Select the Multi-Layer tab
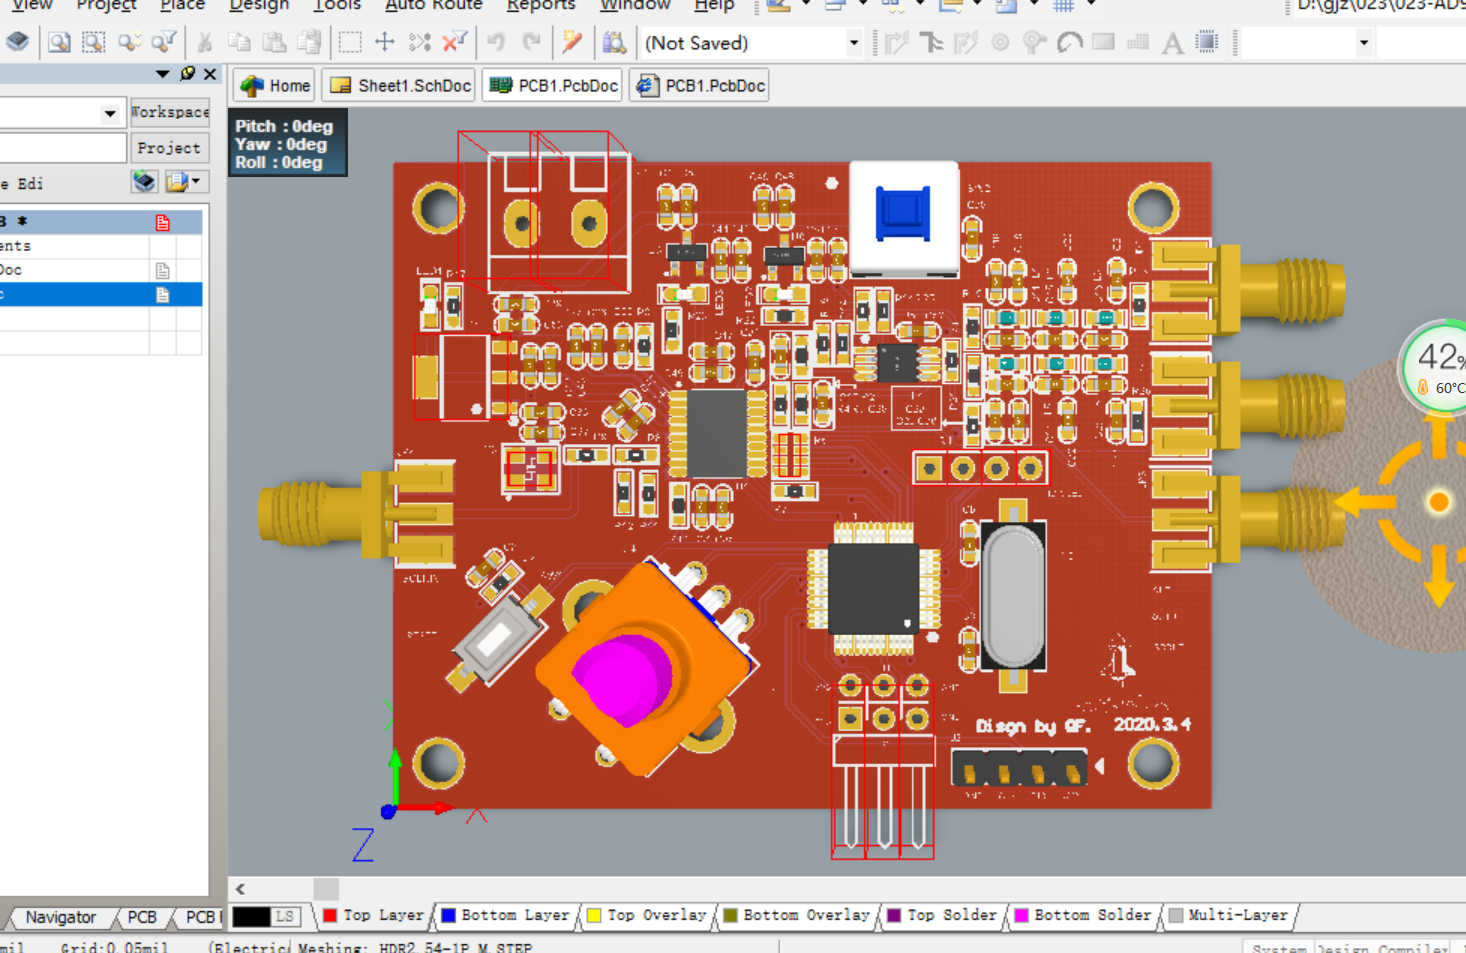 1229,915
